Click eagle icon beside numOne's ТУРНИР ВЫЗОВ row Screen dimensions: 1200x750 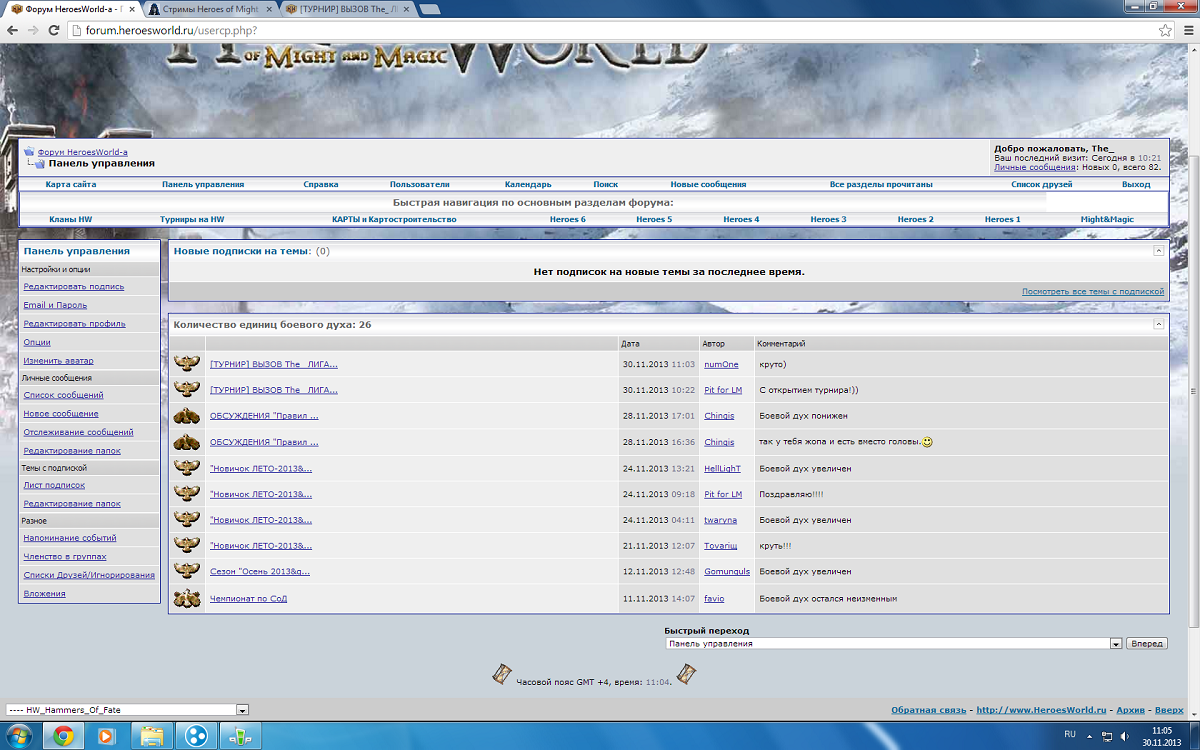click(x=187, y=364)
